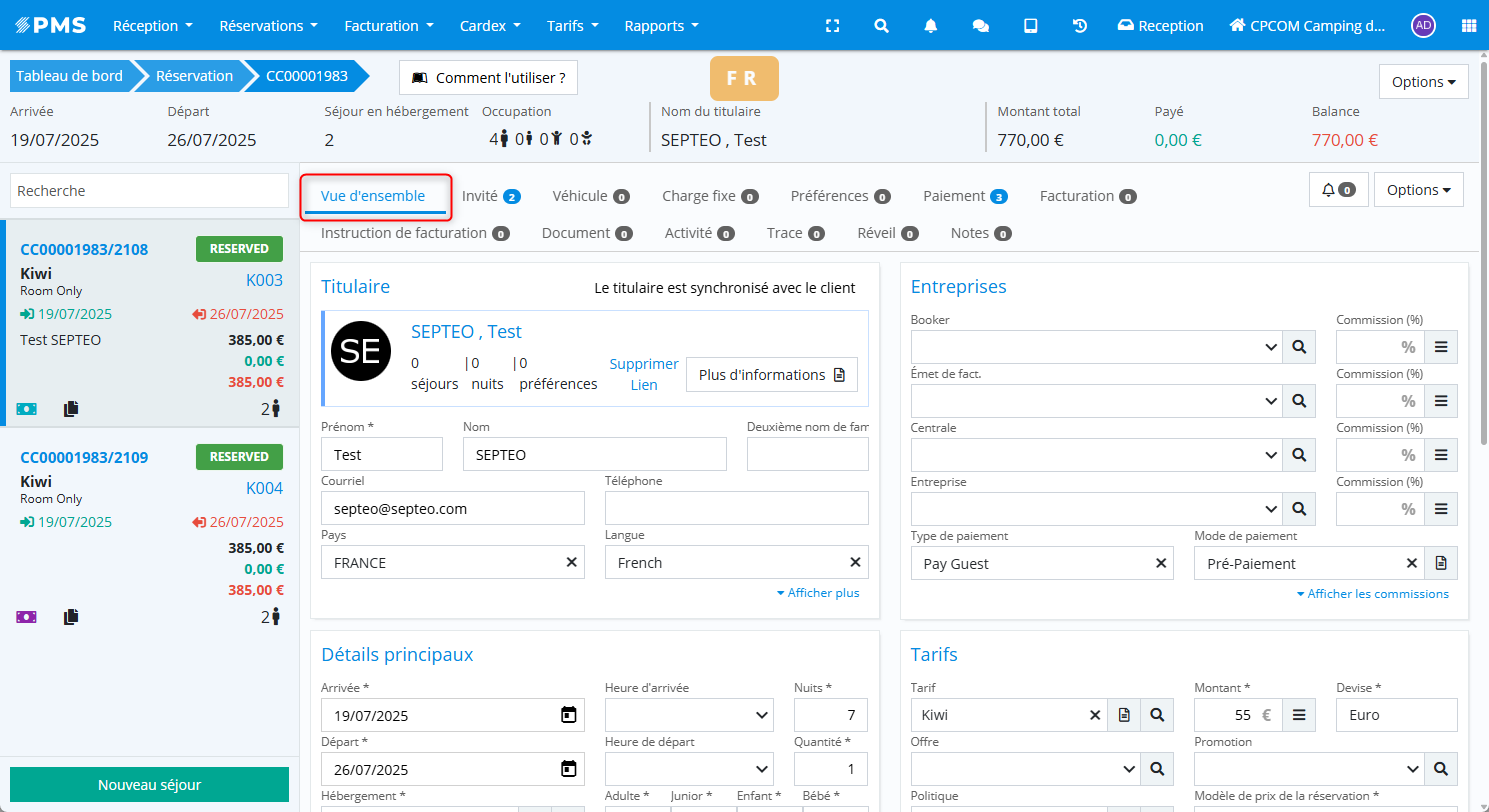Click the history clock icon
Screen dimensions: 1489x812
coord(1080,26)
